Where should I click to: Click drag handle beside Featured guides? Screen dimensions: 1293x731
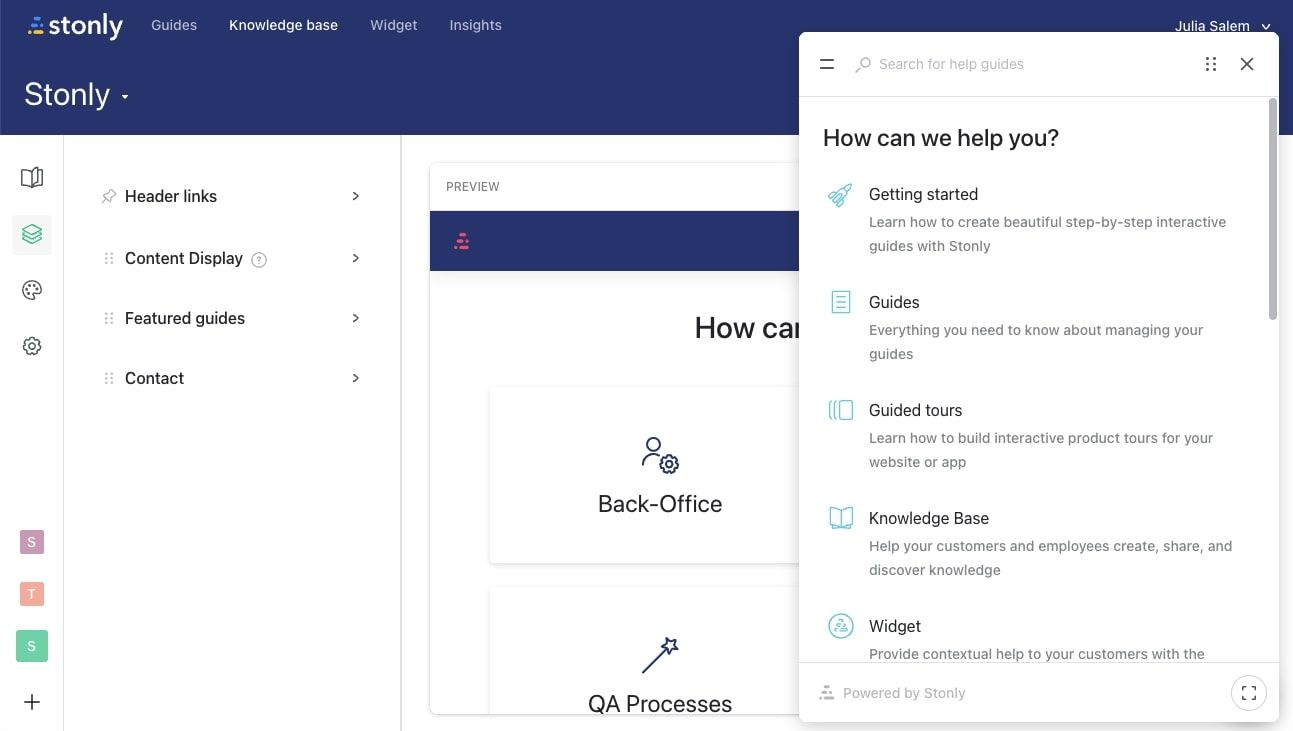[x=109, y=318]
